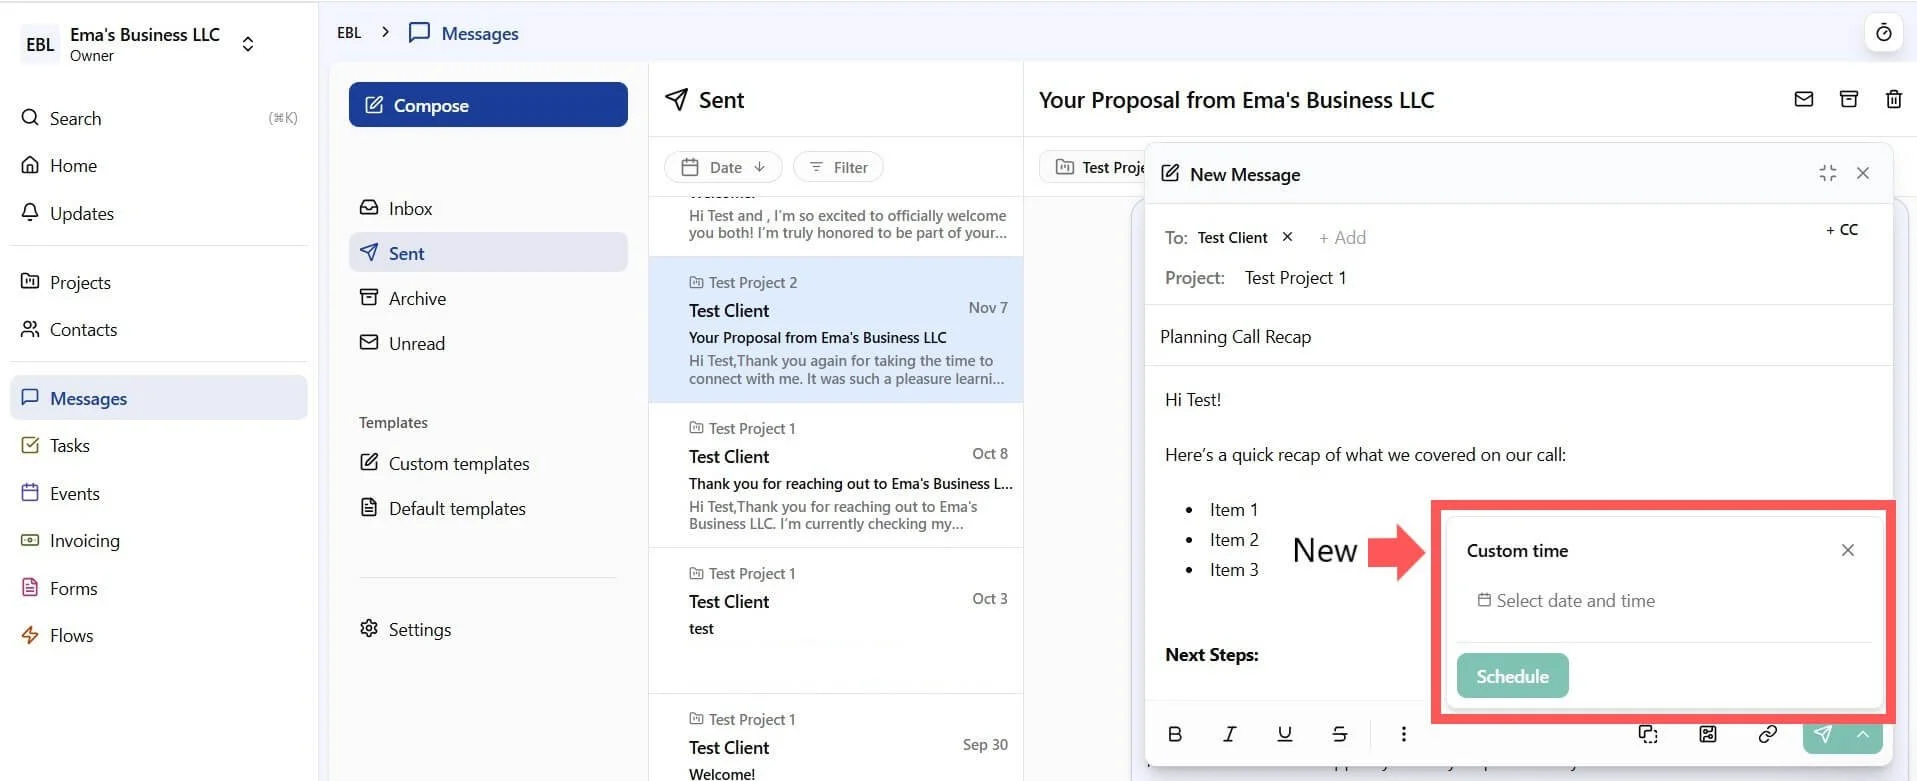Delete the conversation with trash icon
1917x781 pixels.
tap(1893, 99)
